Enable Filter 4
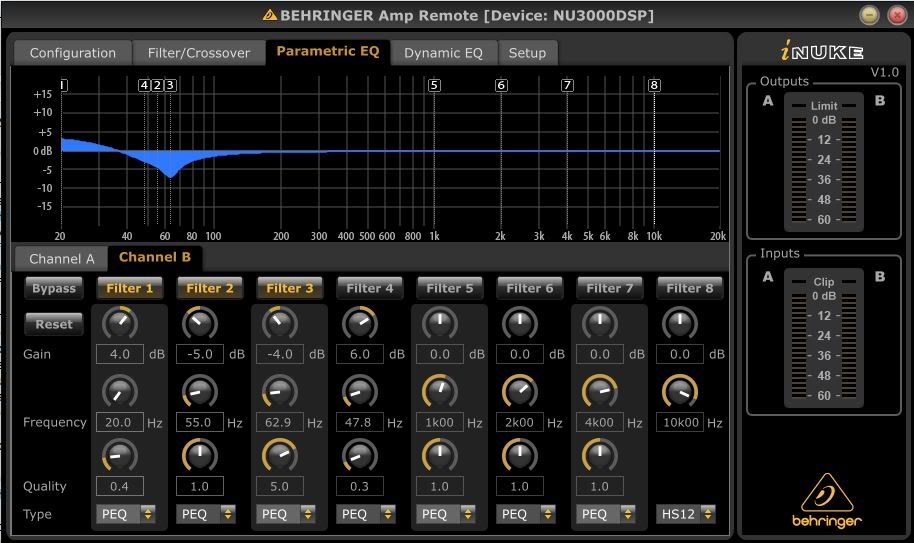 click(370, 288)
